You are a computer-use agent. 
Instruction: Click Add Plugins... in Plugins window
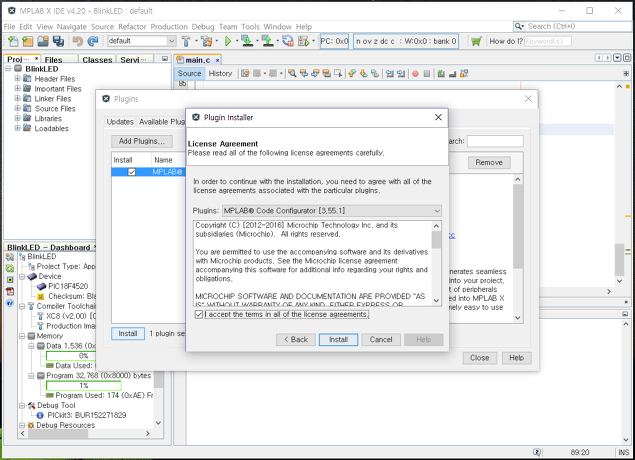coord(142,141)
